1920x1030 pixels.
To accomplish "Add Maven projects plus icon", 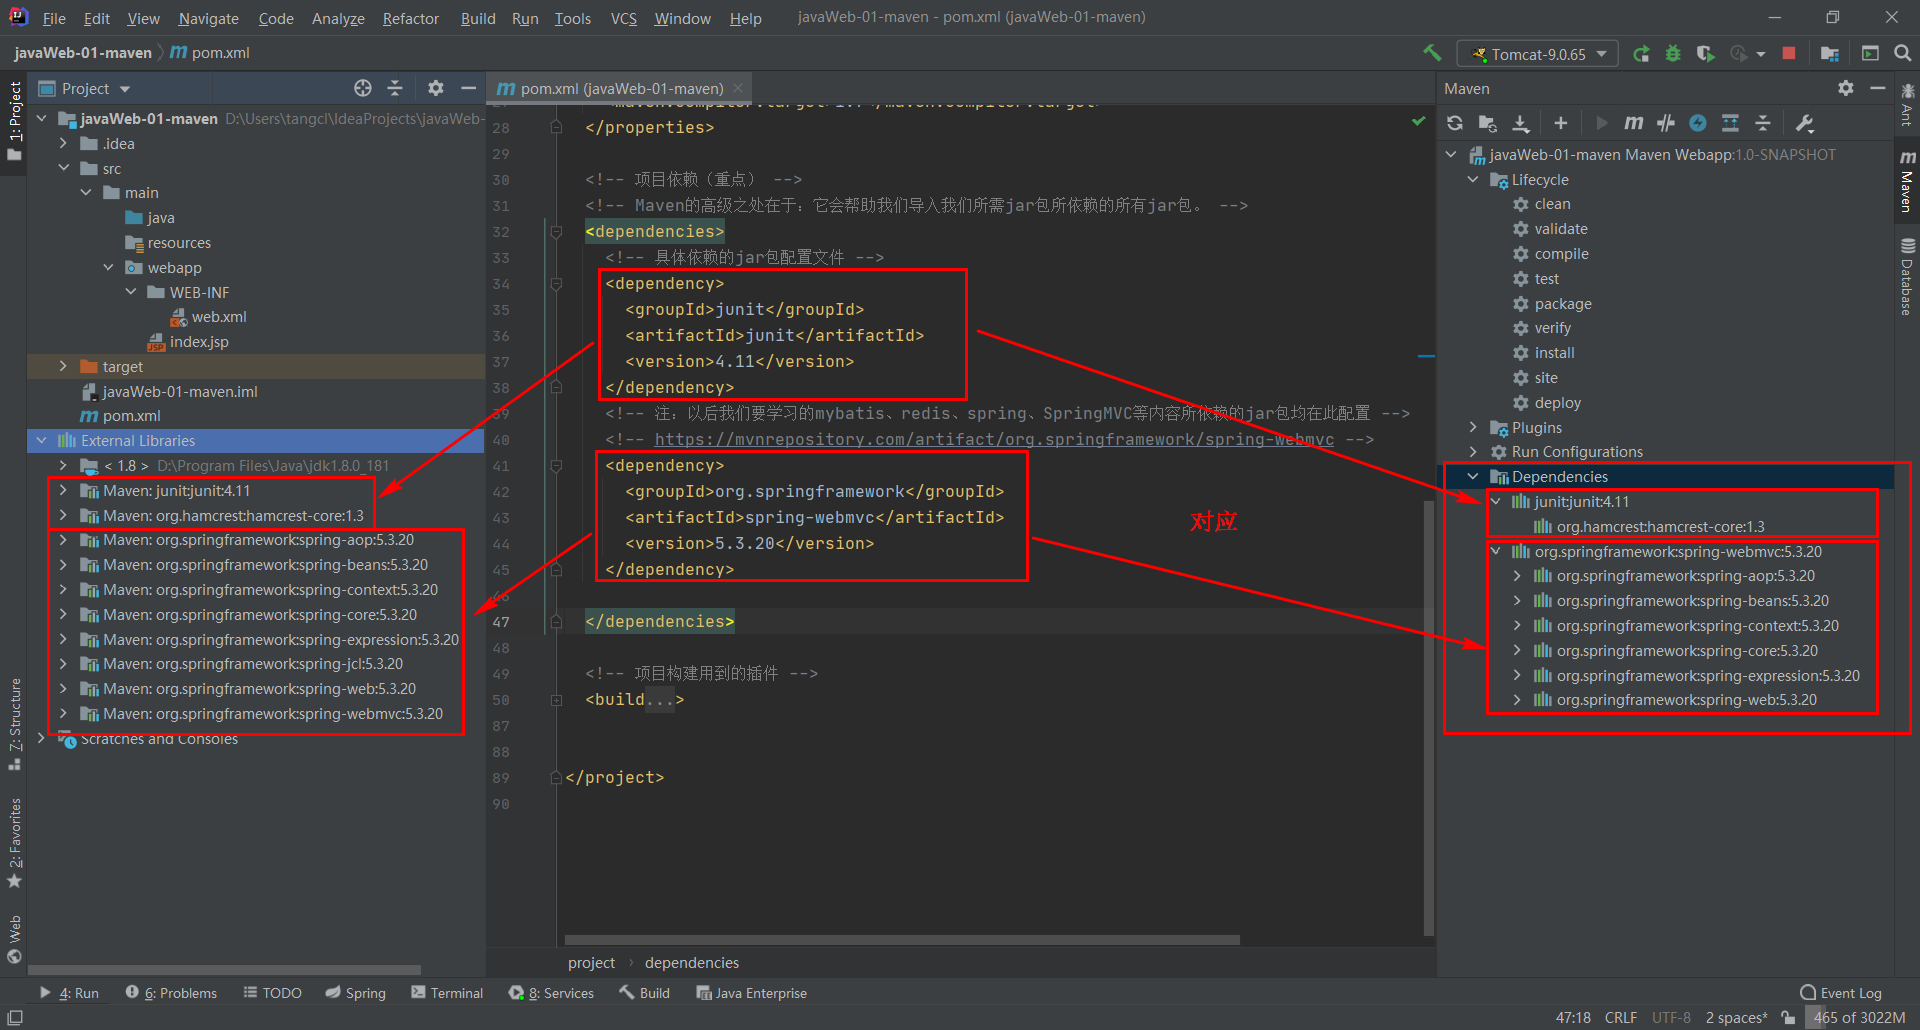I will point(1561,123).
